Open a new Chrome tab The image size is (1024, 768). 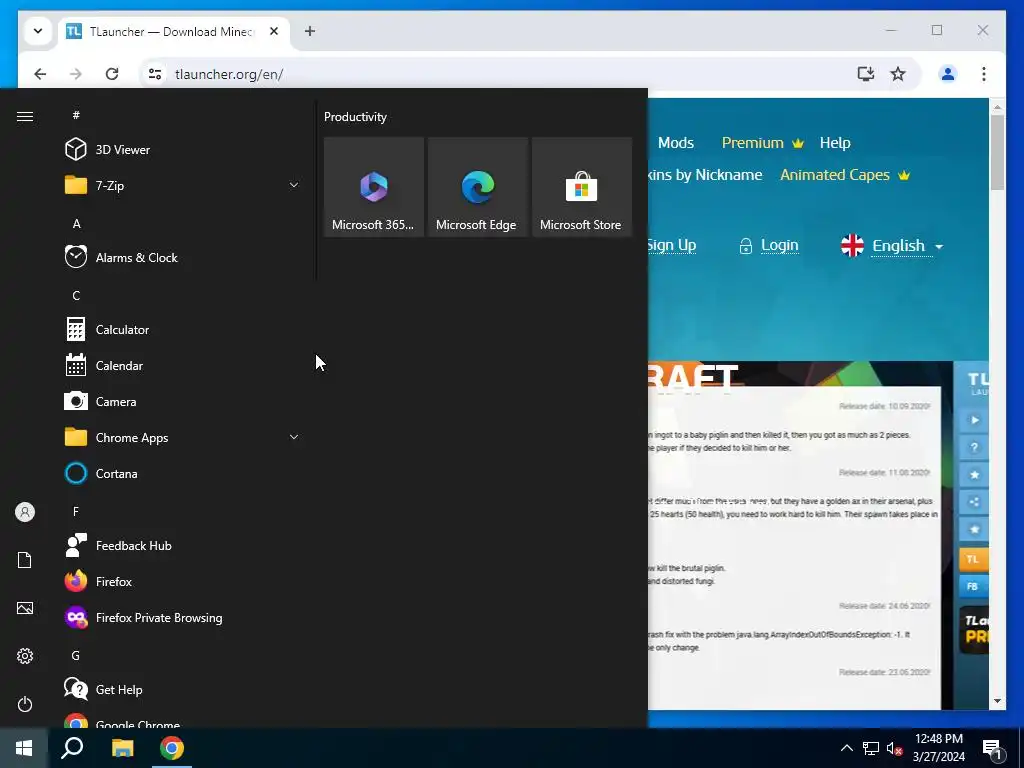pyautogui.click(x=310, y=31)
